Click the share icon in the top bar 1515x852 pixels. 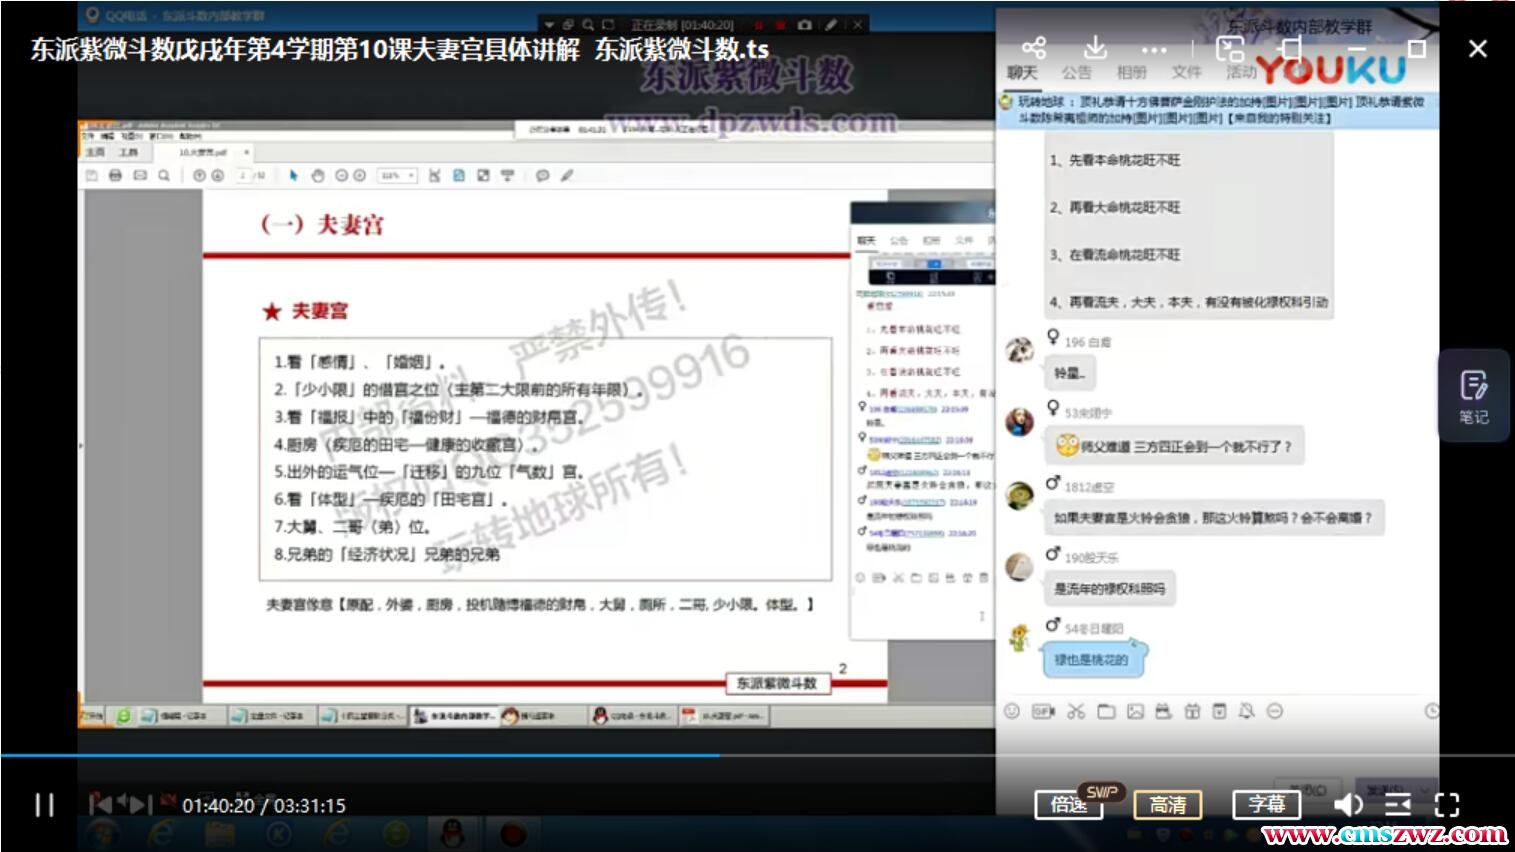pos(1034,48)
